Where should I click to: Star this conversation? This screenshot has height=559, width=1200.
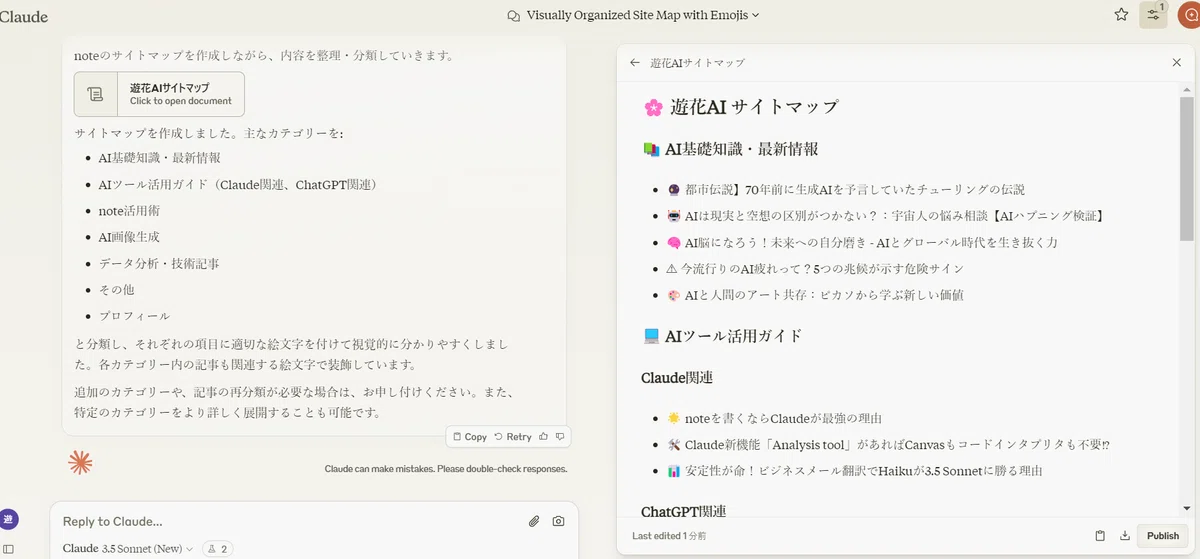1121,14
